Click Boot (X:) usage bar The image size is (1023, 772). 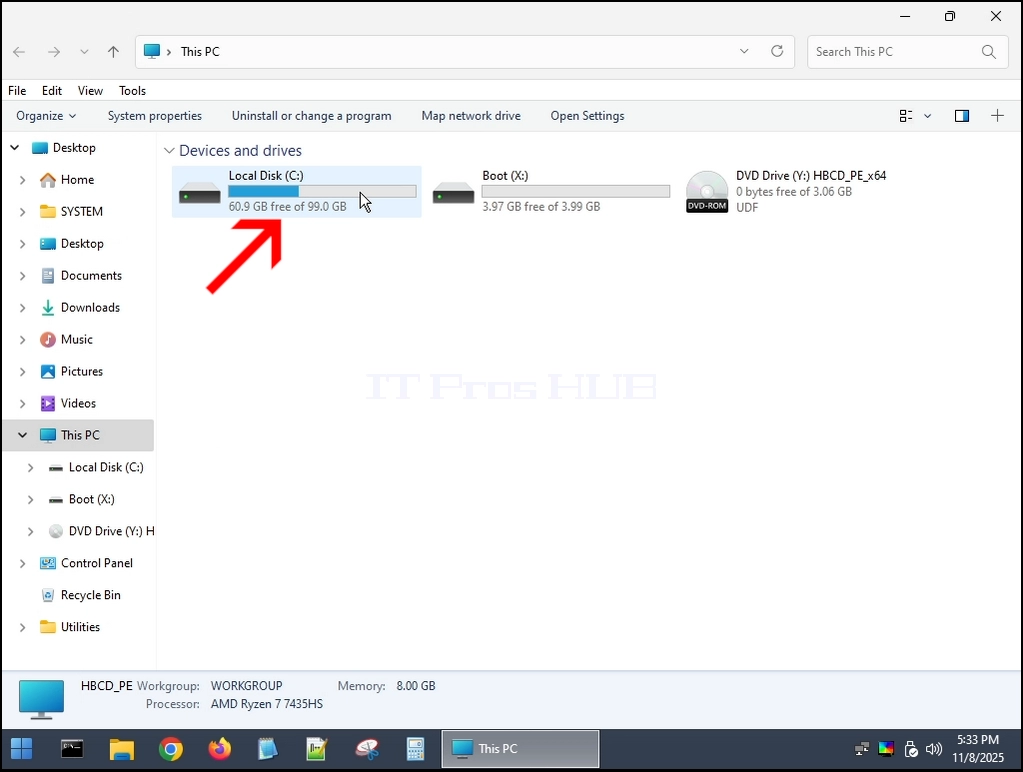click(576, 191)
